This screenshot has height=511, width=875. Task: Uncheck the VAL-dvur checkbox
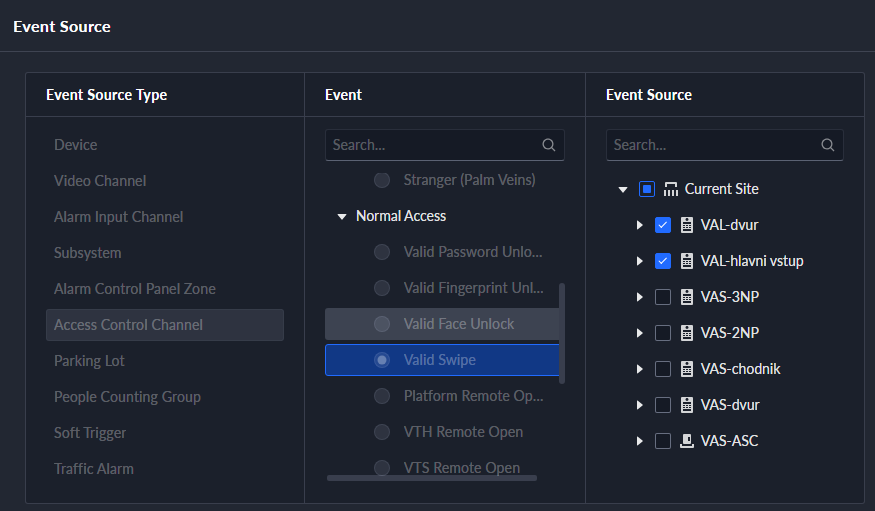663,225
